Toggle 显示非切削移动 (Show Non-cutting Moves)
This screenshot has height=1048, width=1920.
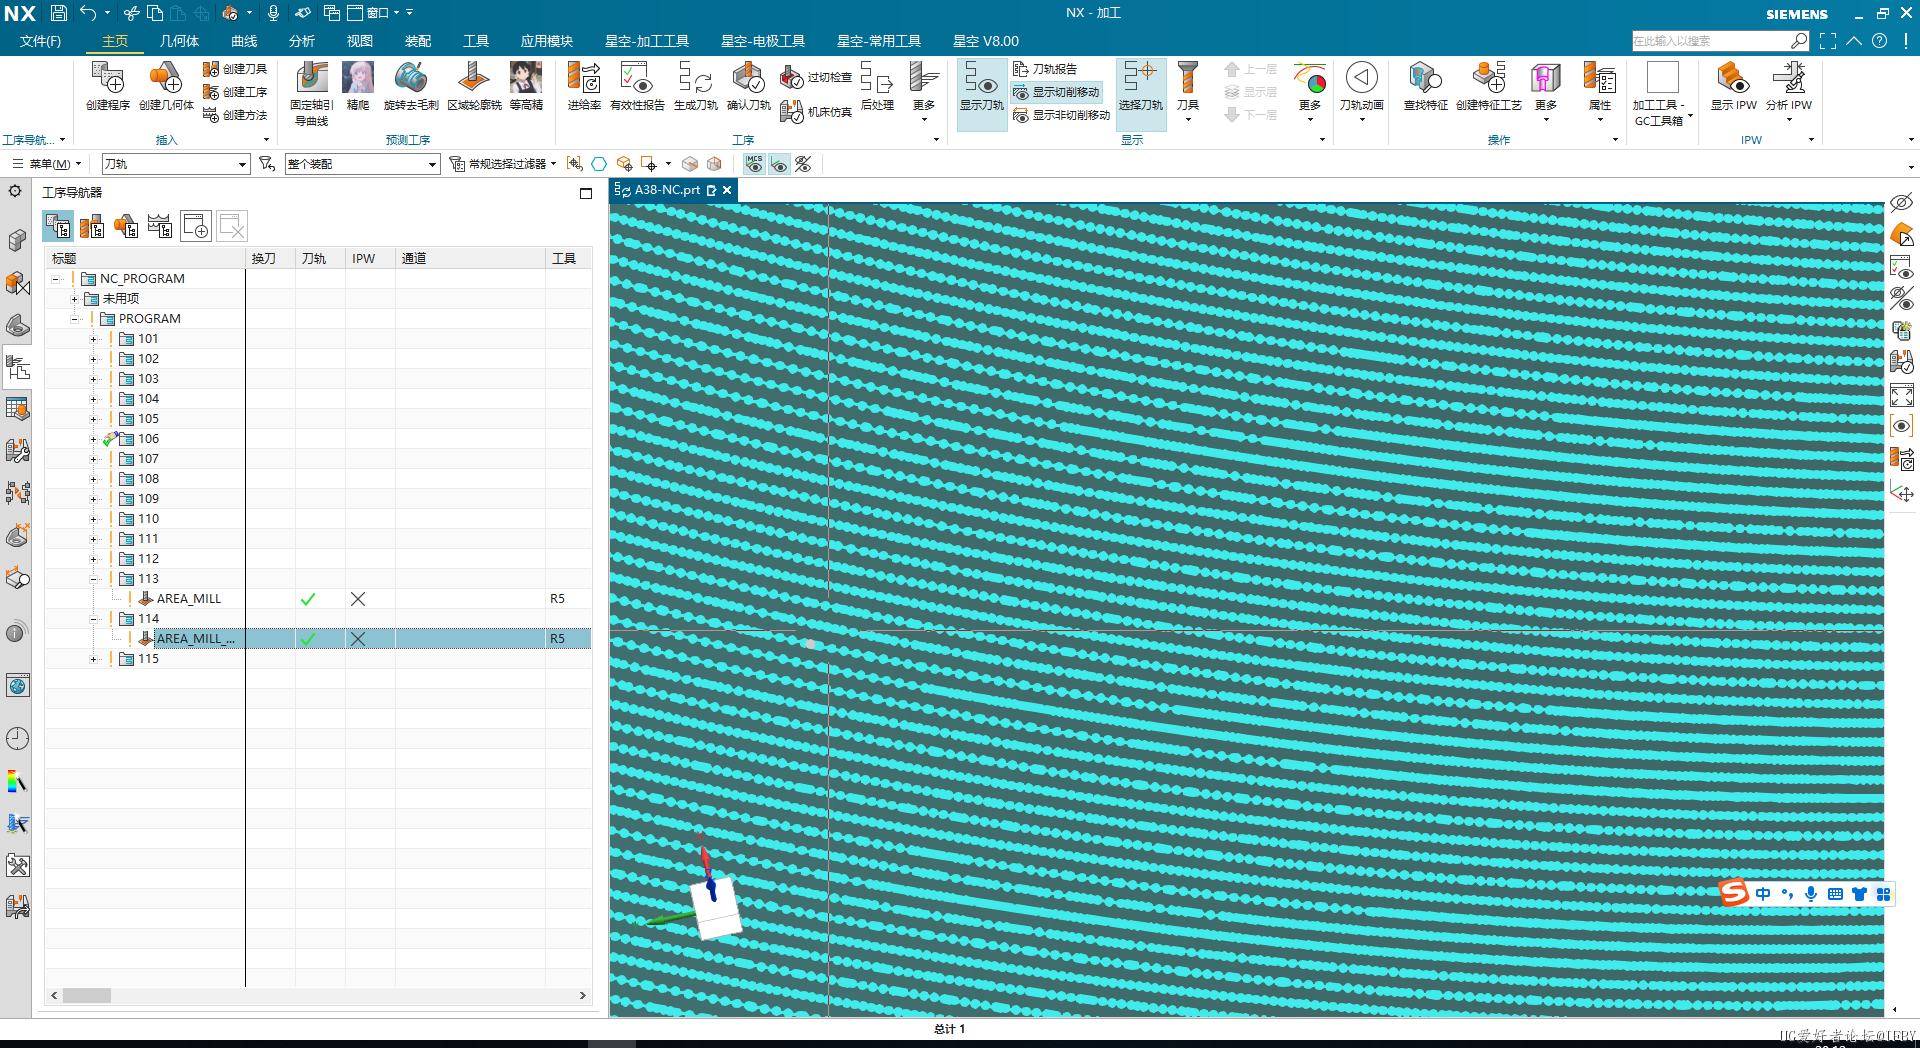1061,115
